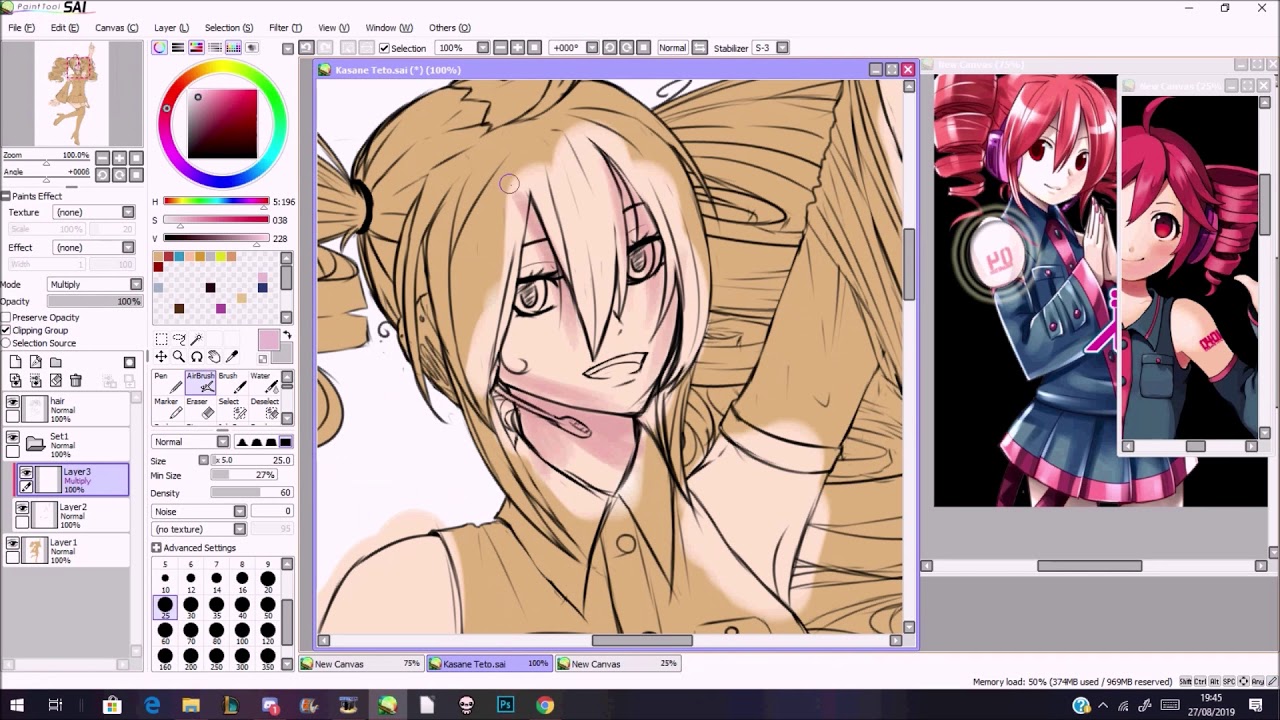
Task: Hide Layer1 with its eye icon
Action: click(x=13, y=543)
